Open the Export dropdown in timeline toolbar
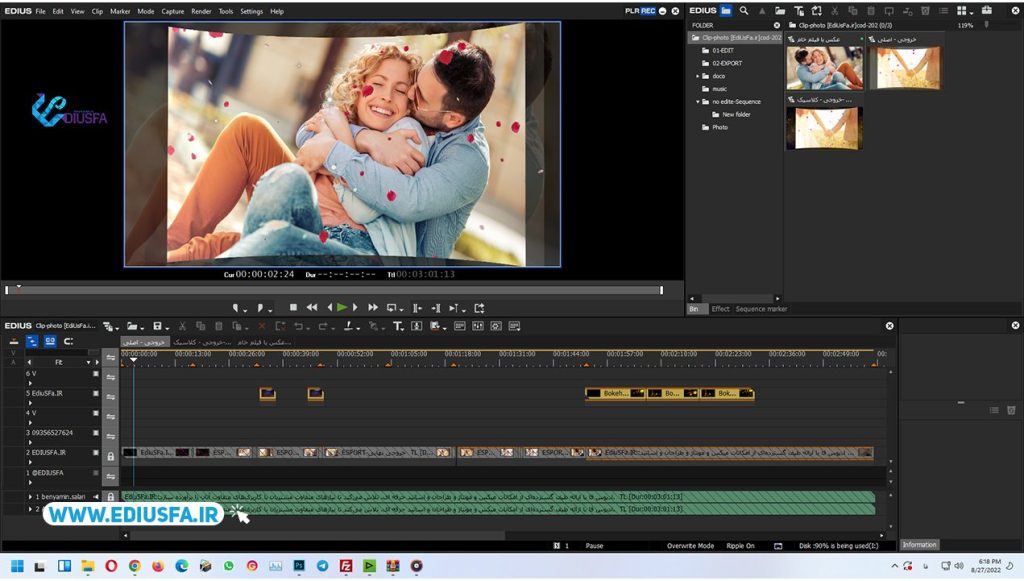This screenshot has width=1024, height=581. click(x=444, y=328)
